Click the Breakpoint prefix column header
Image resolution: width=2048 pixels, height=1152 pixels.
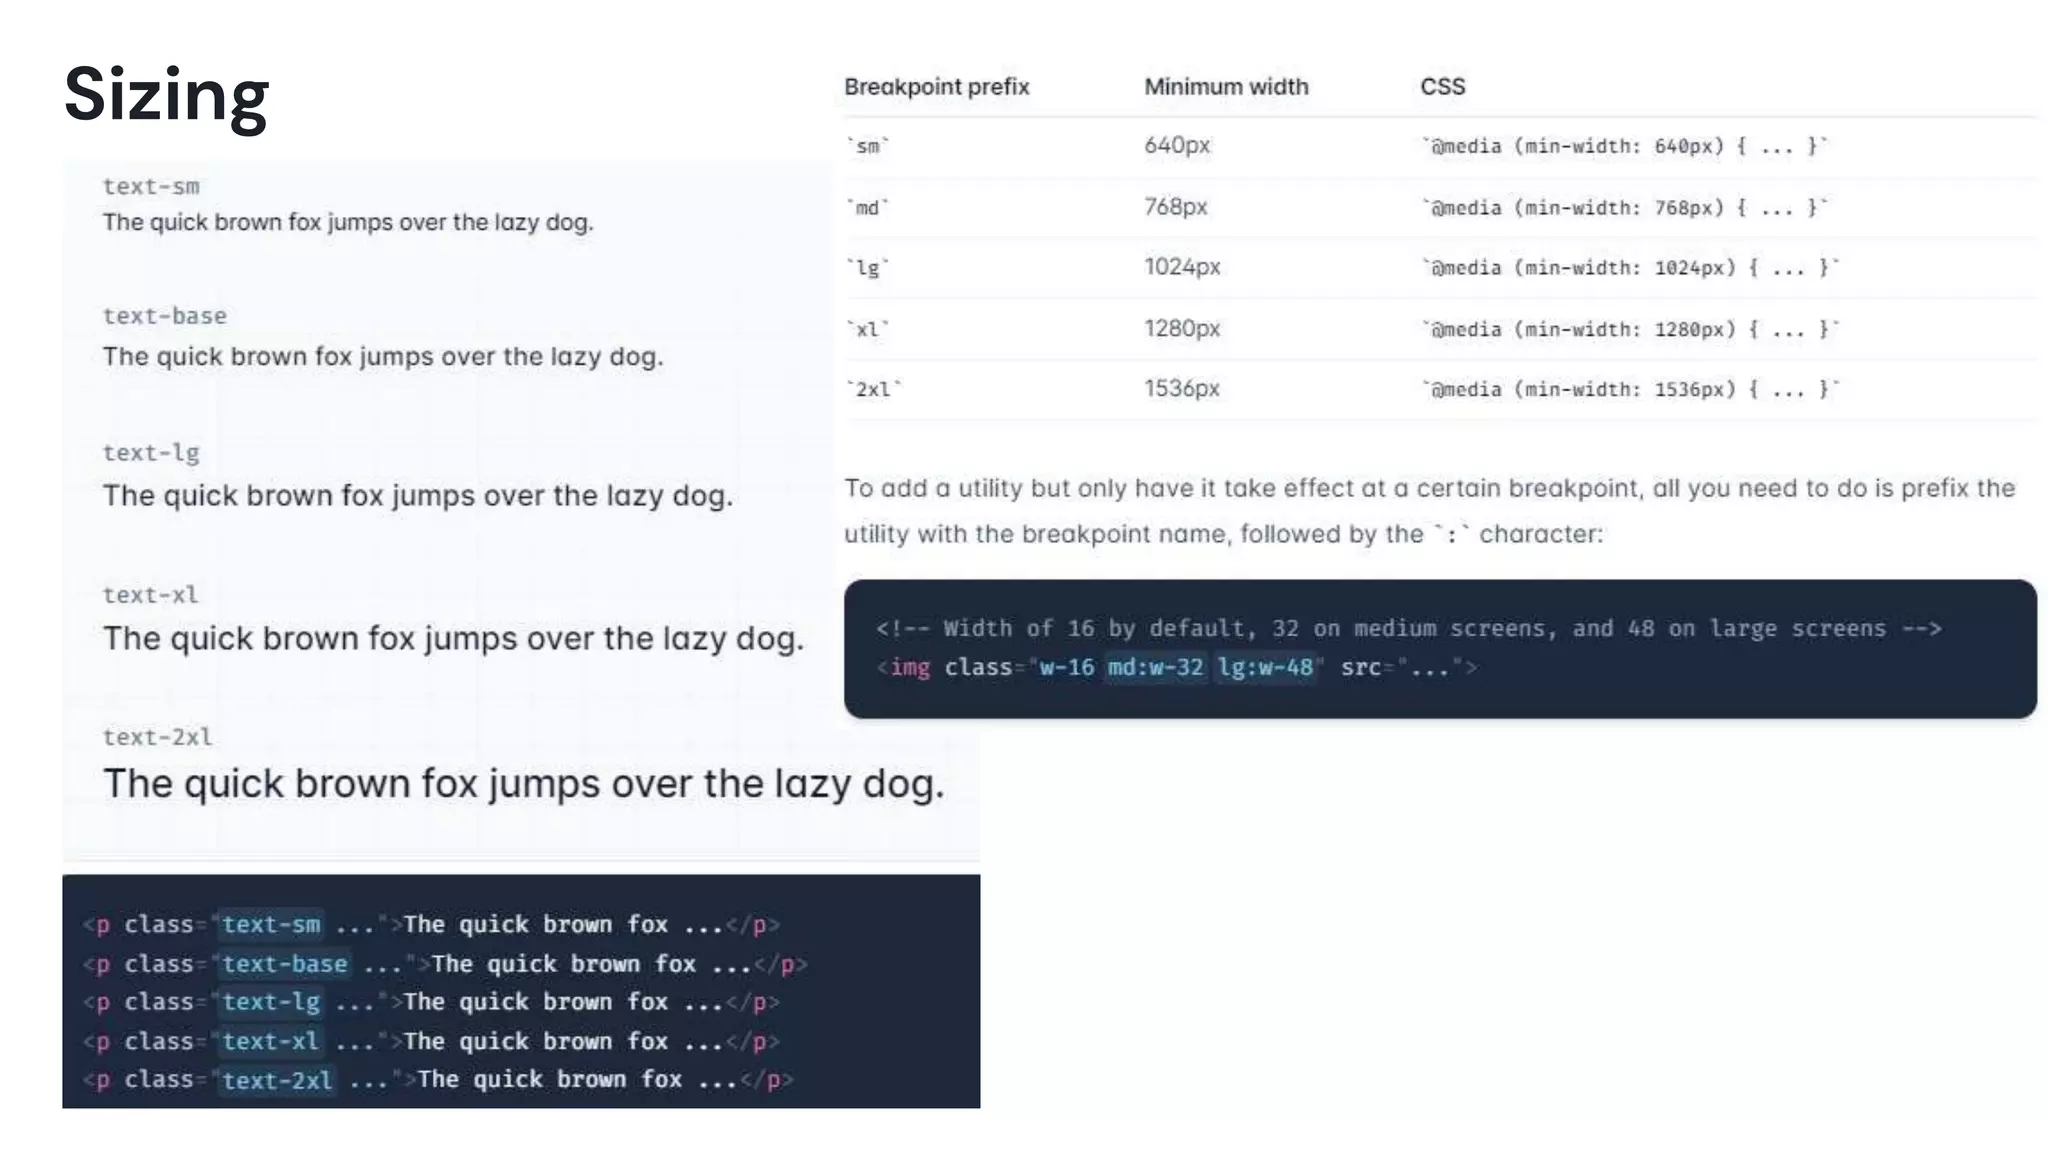(x=937, y=87)
